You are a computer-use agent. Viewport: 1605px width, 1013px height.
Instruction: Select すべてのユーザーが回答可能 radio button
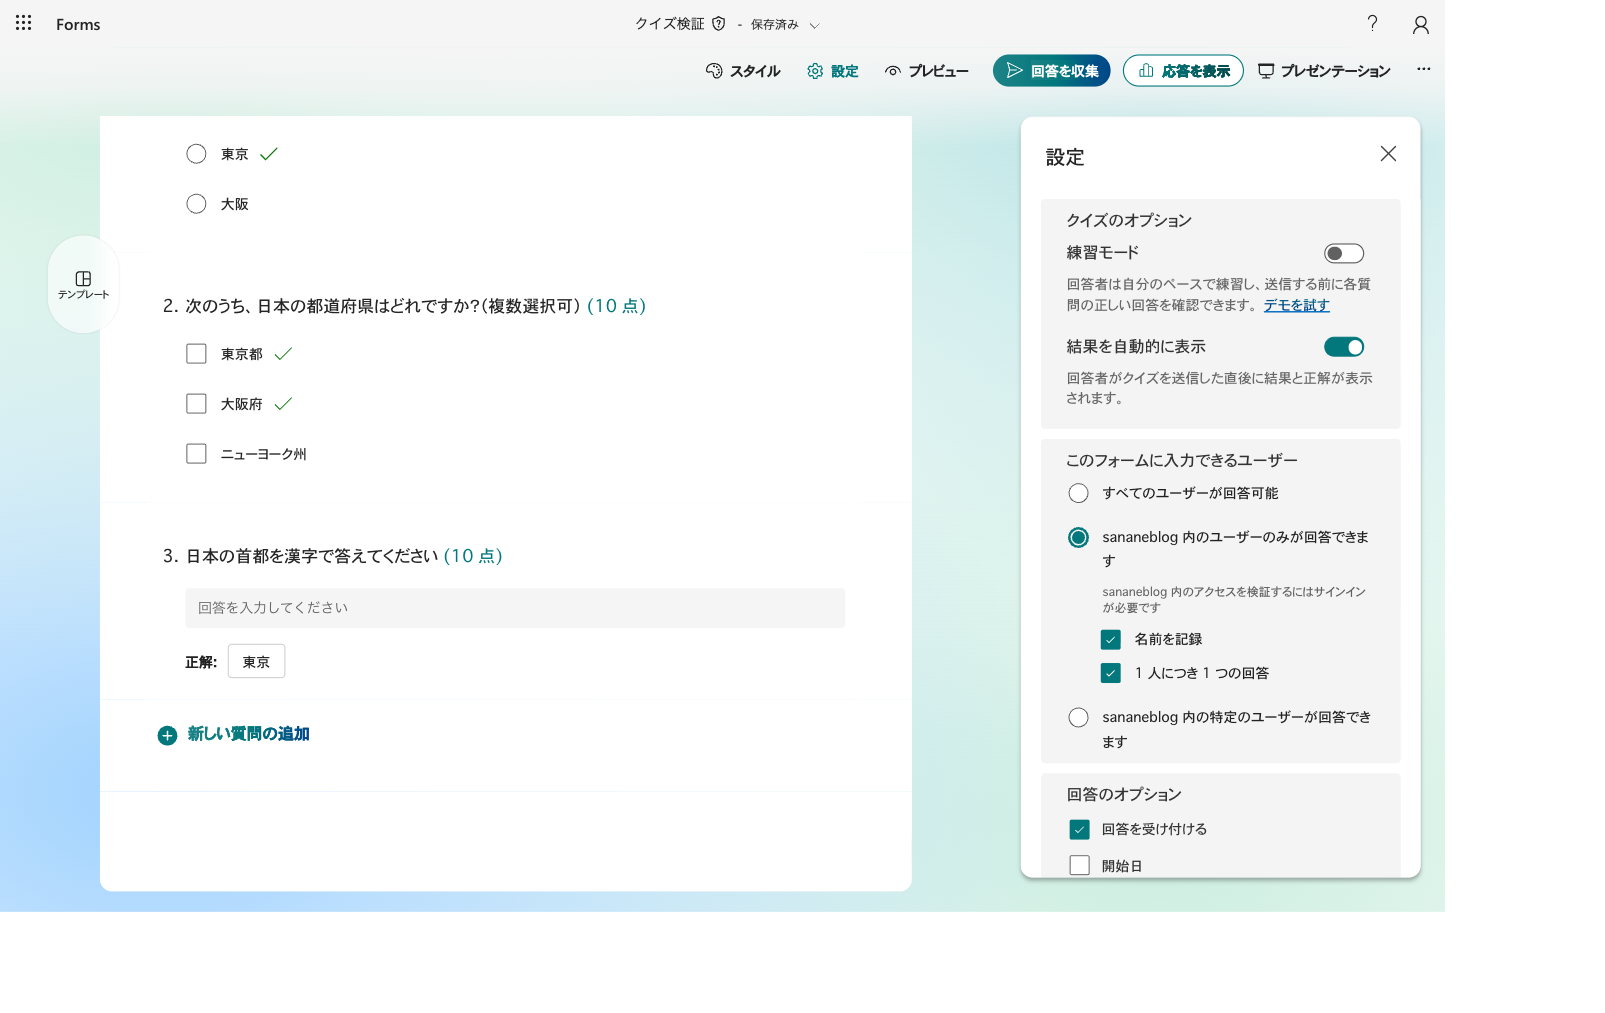(x=1078, y=493)
